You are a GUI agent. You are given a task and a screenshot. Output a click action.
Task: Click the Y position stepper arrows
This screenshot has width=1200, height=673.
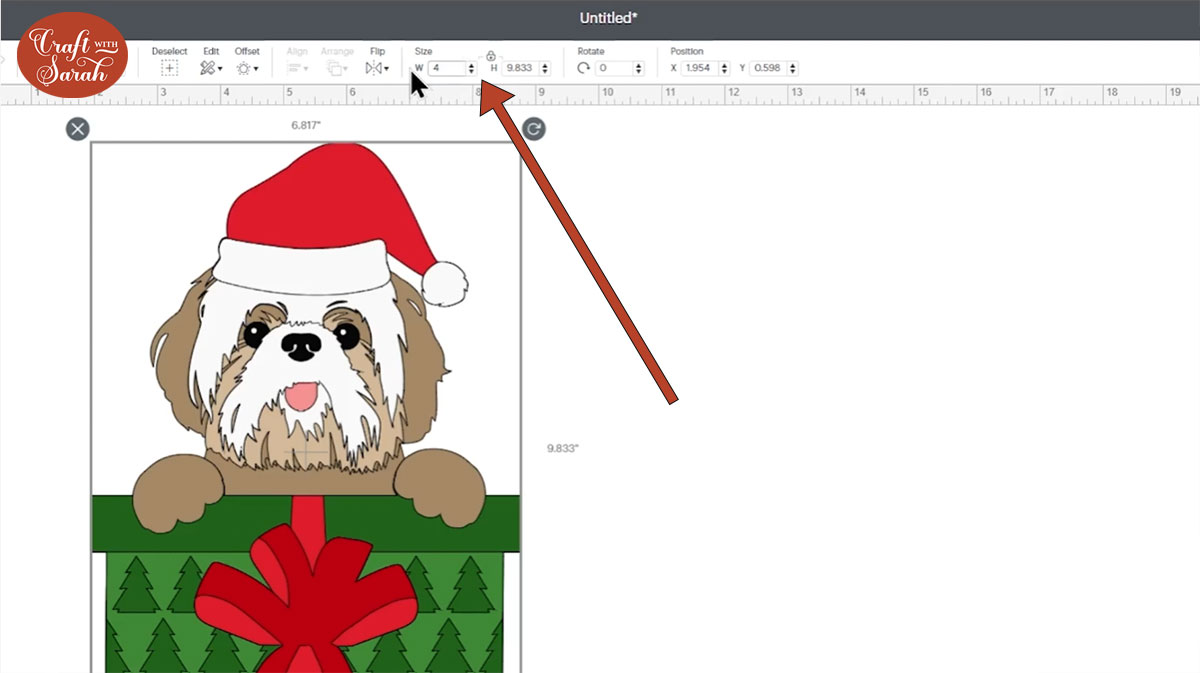click(792, 68)
